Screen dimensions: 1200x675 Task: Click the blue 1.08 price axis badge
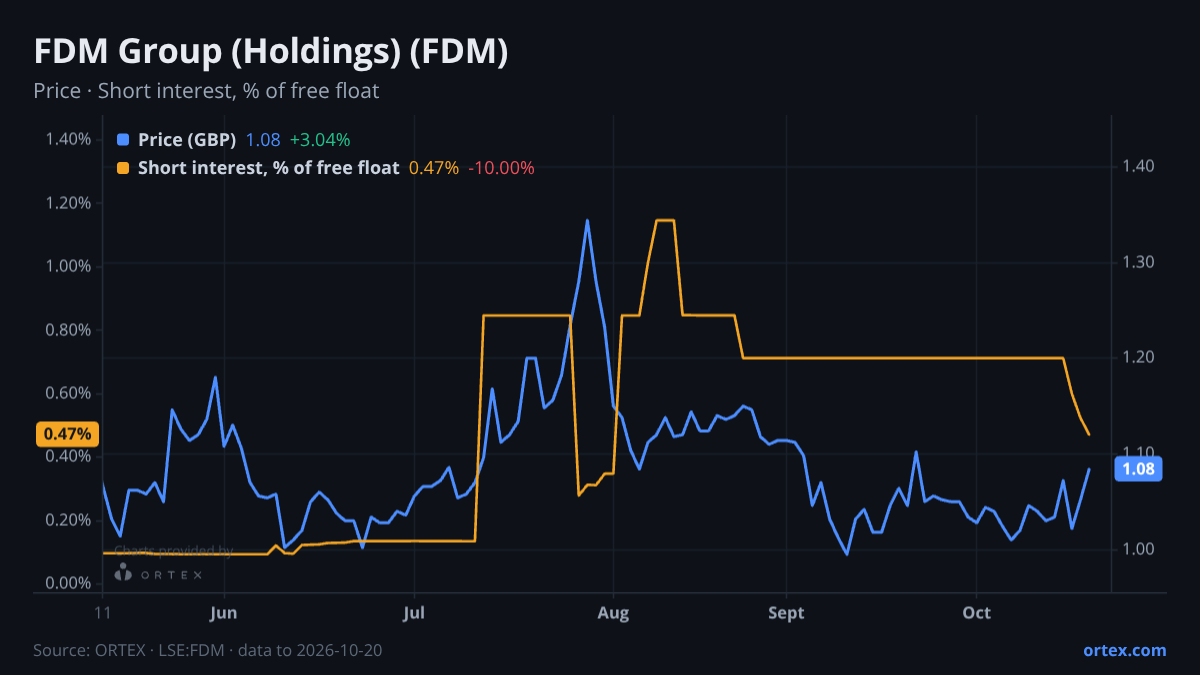coord(1140,469)
